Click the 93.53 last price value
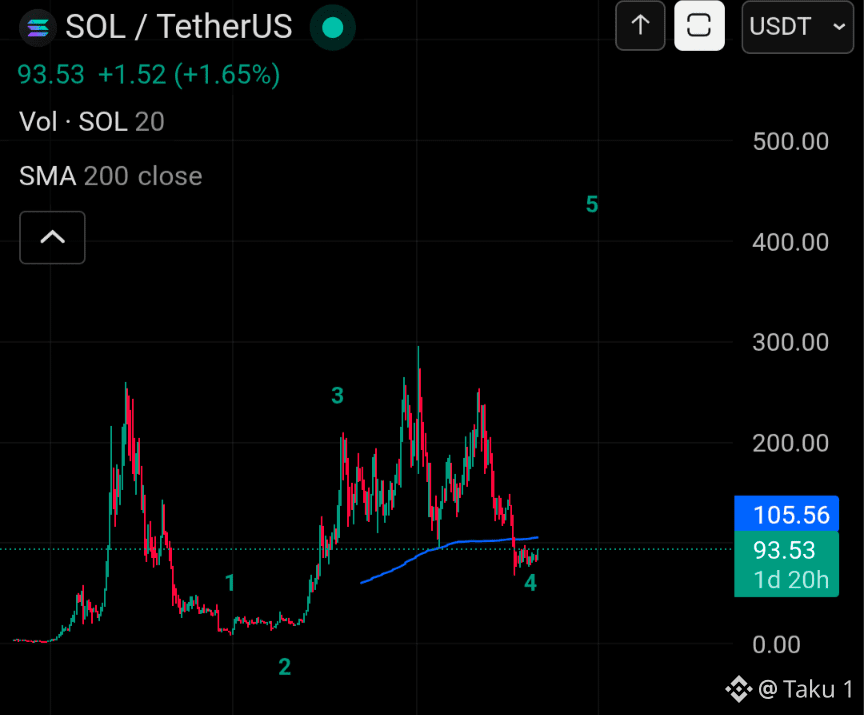864x715 pixels. [x=51, y=74]
